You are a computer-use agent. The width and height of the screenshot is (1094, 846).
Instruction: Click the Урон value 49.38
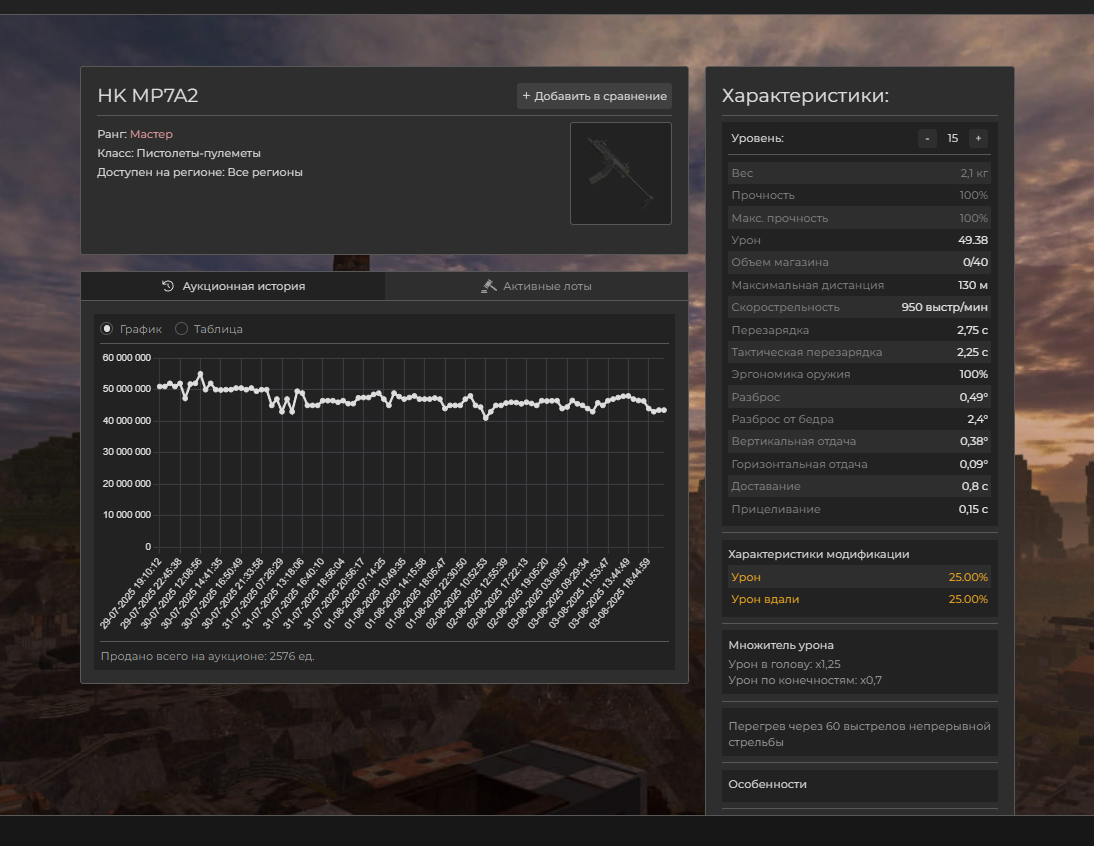tap(973, 240)
